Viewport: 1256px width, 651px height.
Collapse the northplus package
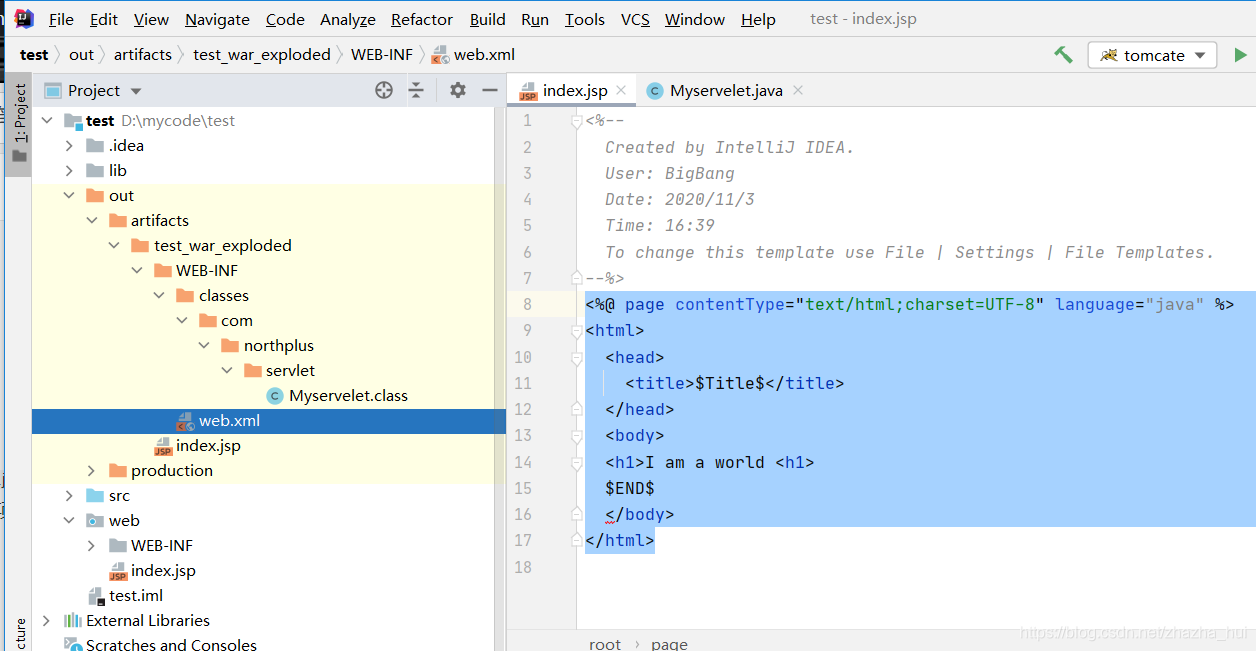point(204,346)
